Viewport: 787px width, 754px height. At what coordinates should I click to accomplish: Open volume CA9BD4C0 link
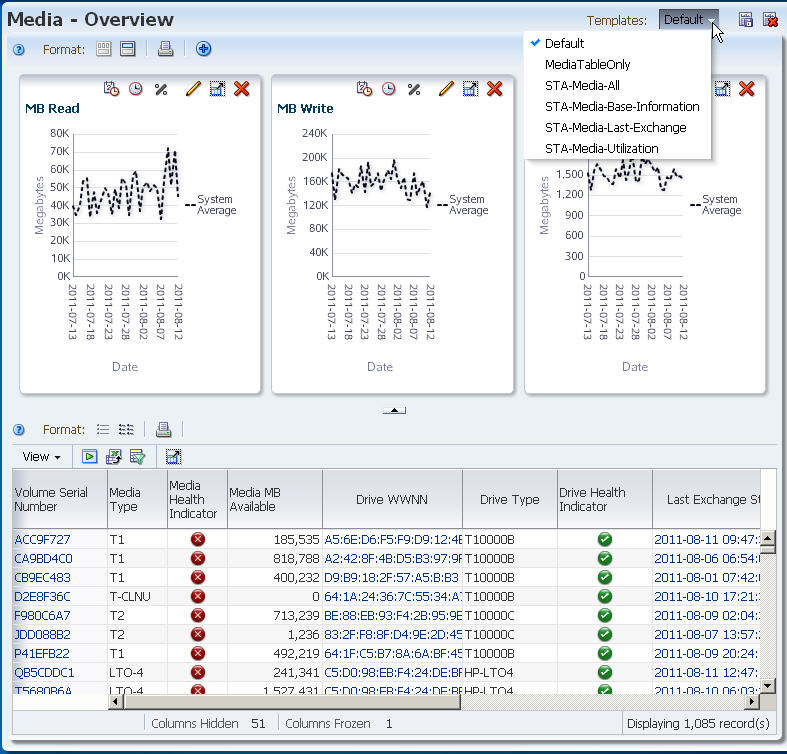(x=43, y=559)
